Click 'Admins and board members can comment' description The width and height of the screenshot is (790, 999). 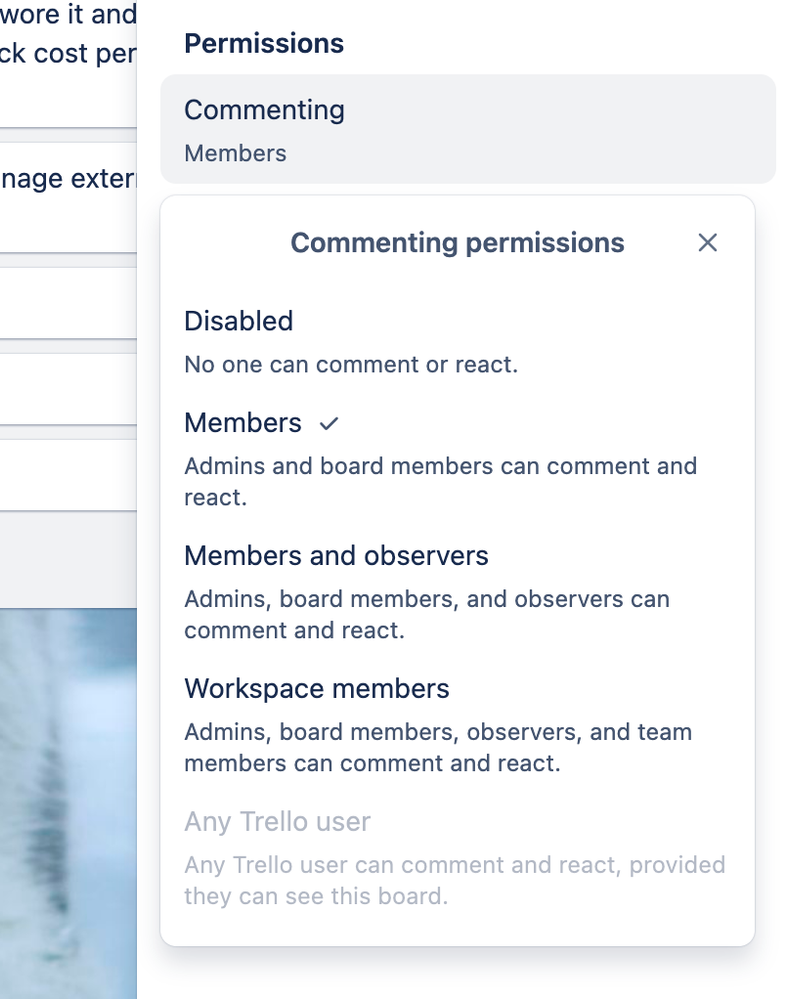(x=440, y=482)
